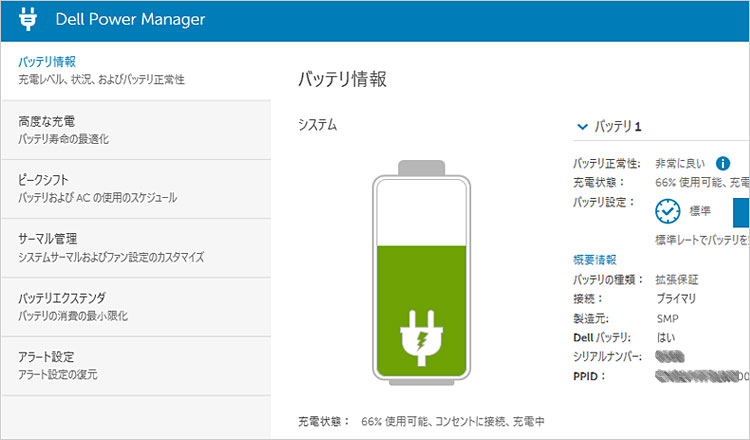Click the 標準レートでバッテリを description text
Screen dimensions: 750x440
coord(702,240)
